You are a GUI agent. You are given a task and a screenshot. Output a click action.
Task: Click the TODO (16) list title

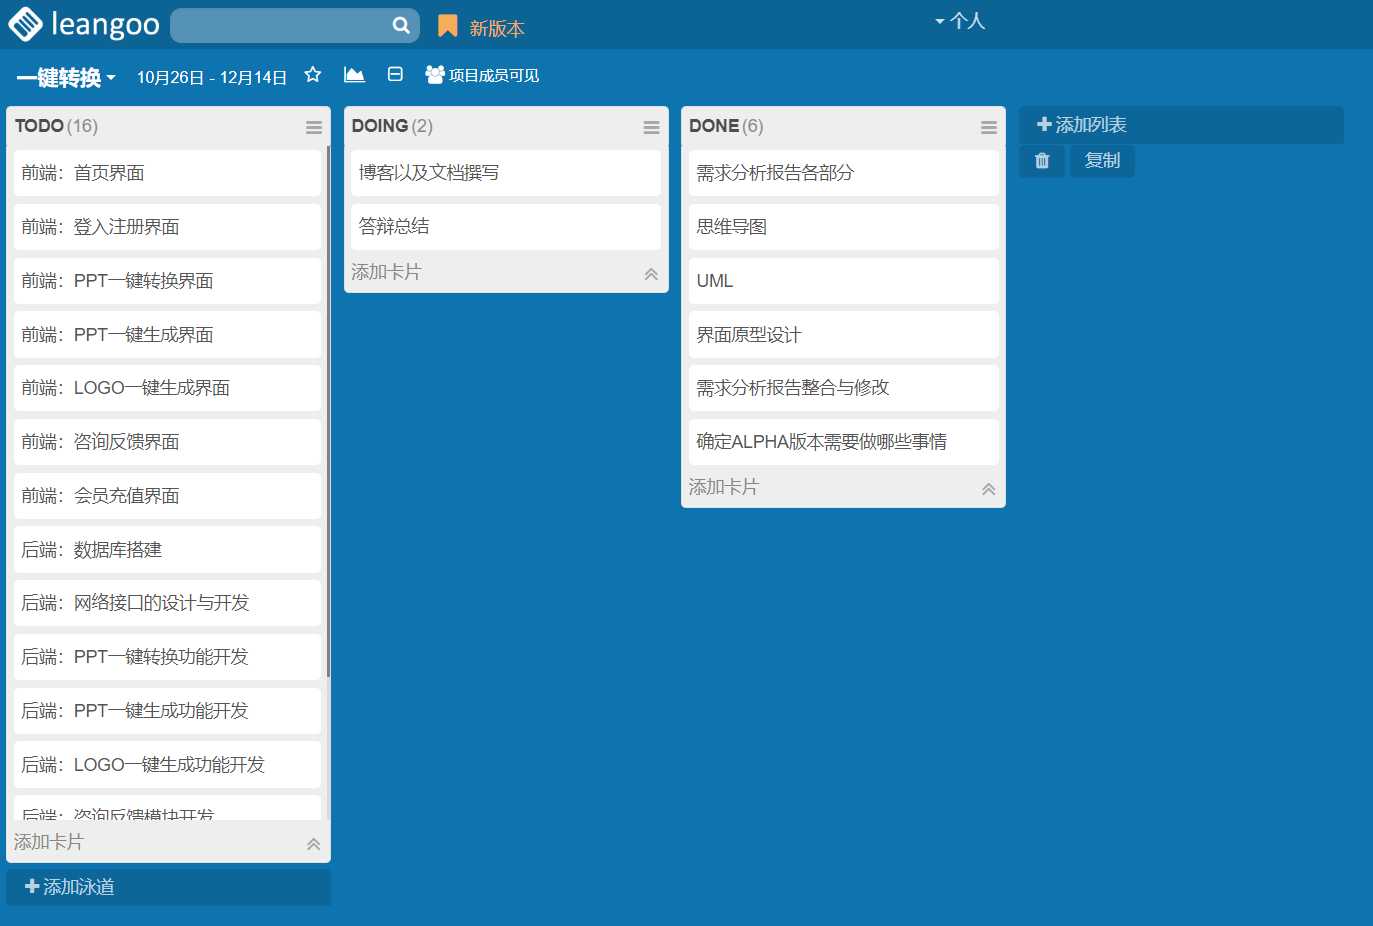(56, 126)
